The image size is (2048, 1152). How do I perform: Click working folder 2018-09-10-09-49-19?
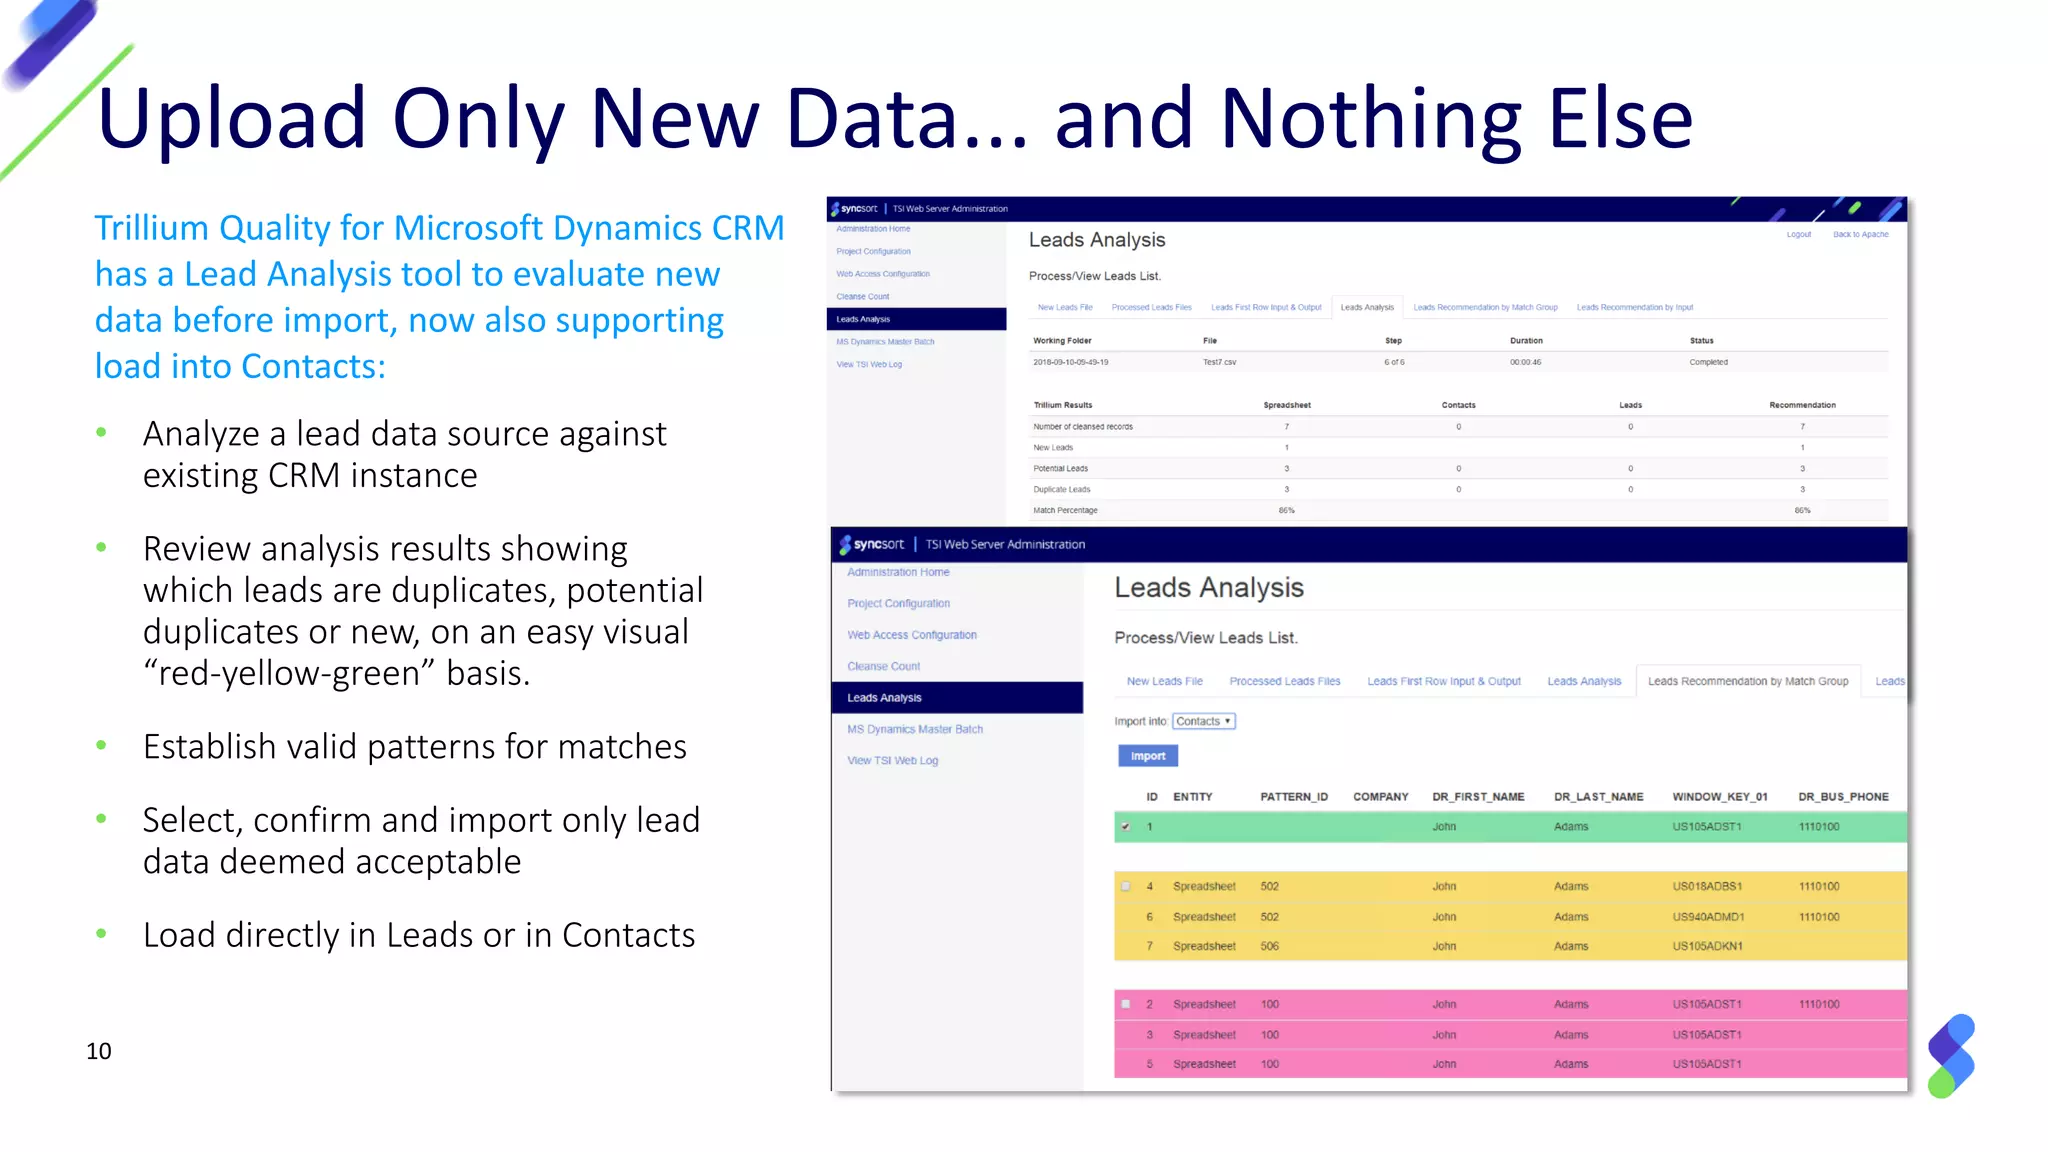[1070, 362]
